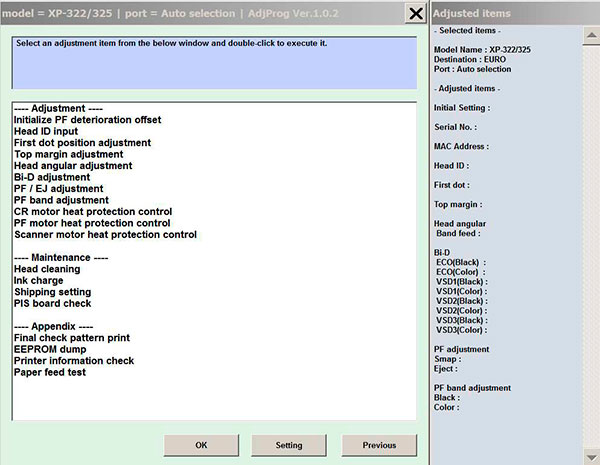The height and width of the screenshot is (465, 600).
Task: Select 'Bi-D adjustment' list item
Action: click(x=52, y=177)
